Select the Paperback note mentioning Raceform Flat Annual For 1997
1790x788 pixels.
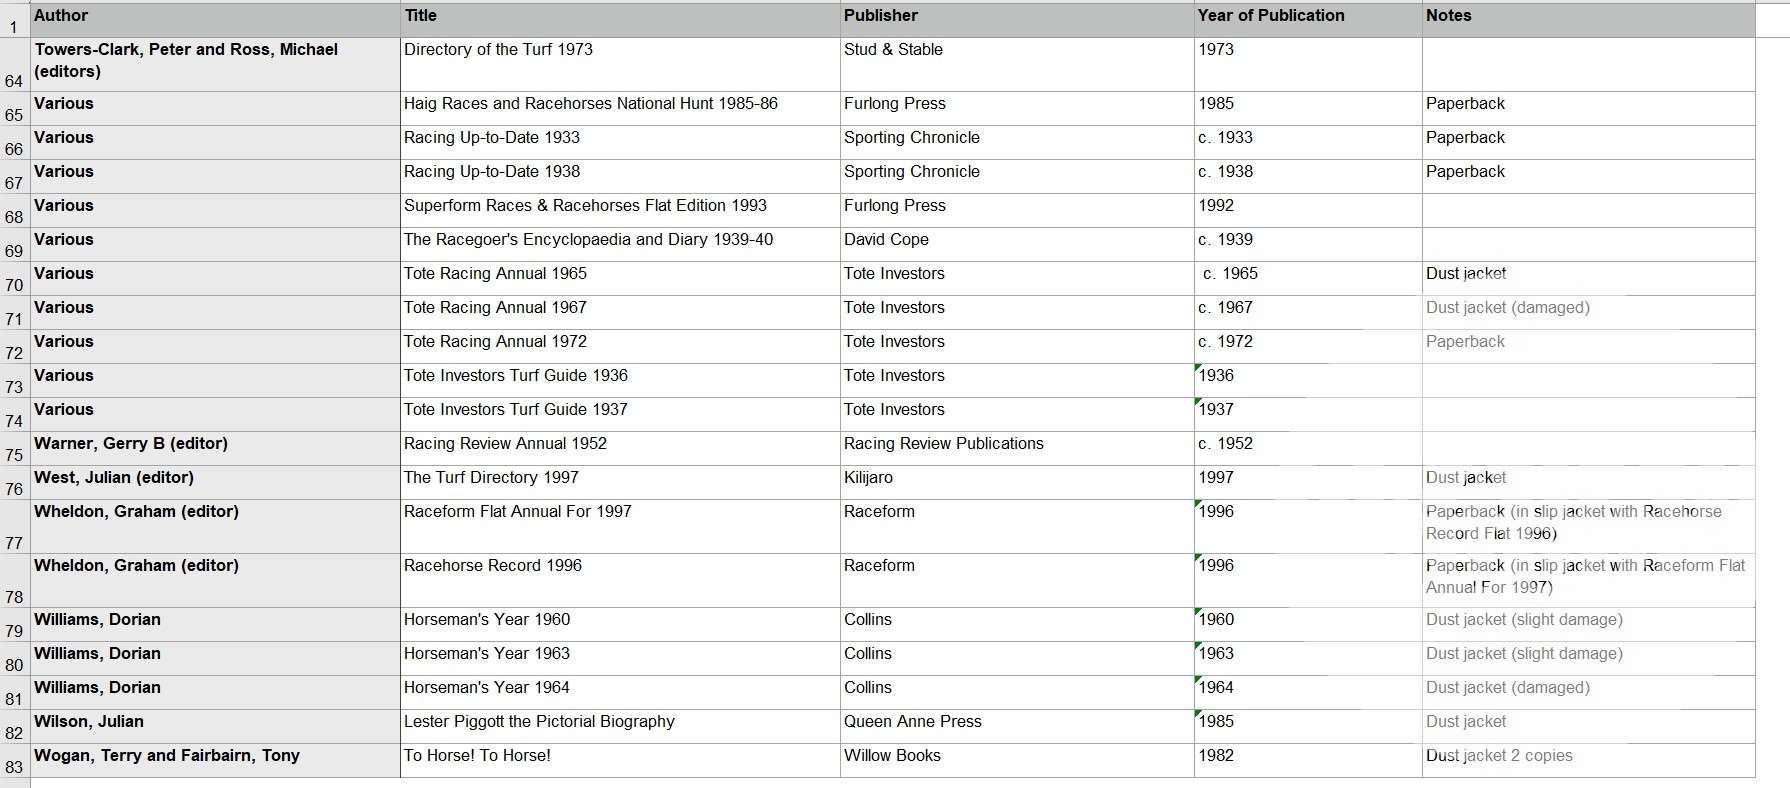(x=1588, y=581)
